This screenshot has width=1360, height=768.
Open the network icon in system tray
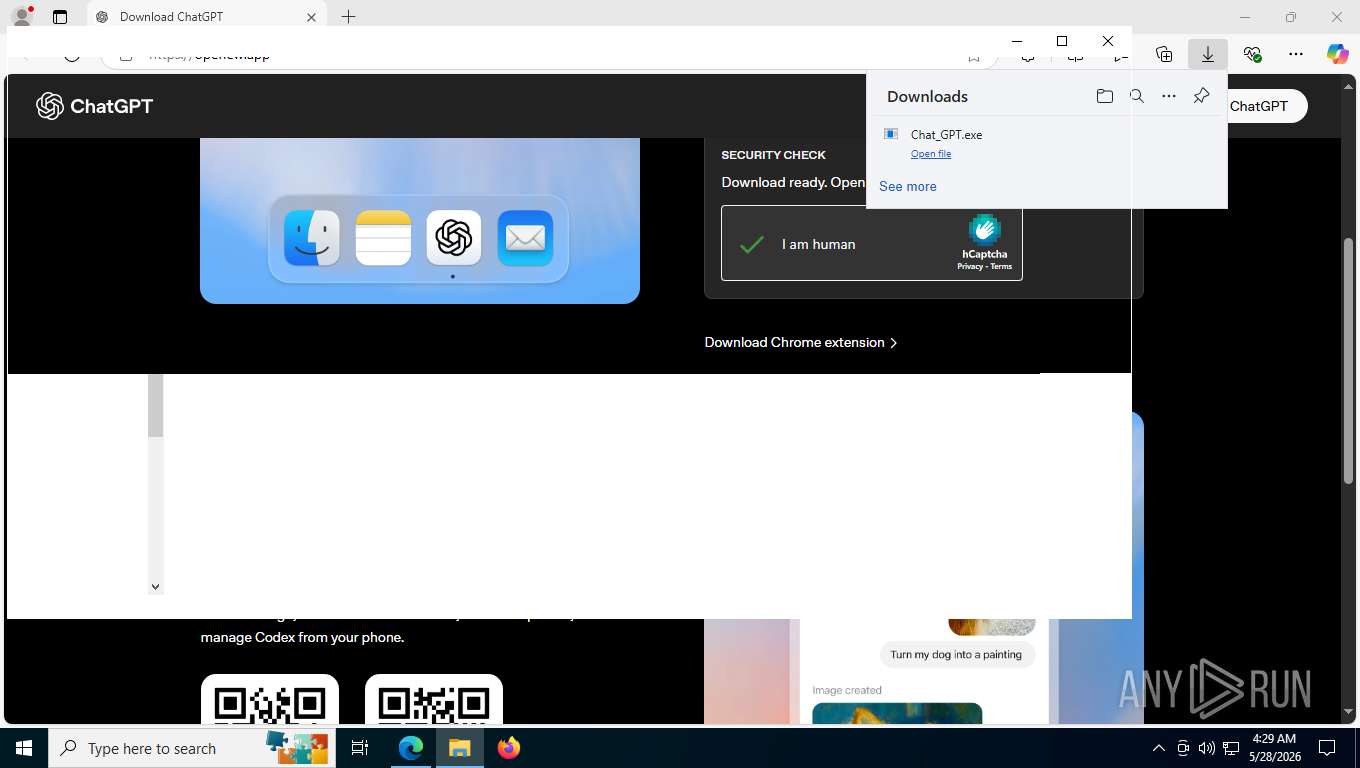(x=1231, y=748)
